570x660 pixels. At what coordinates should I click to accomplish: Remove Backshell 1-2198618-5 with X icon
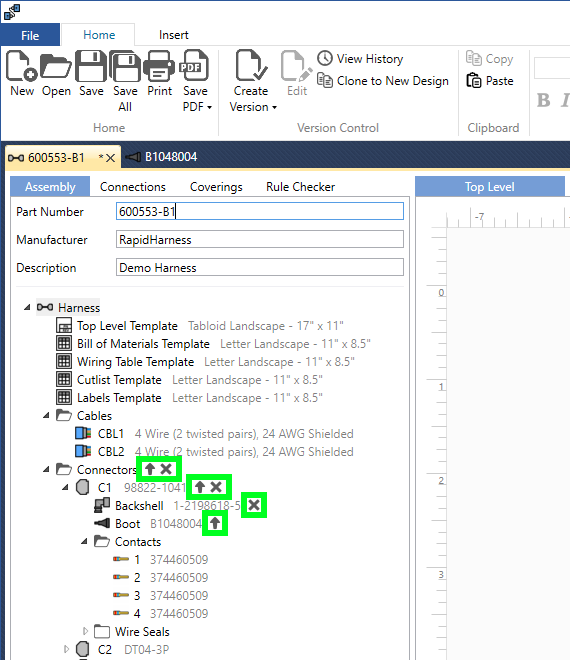[x=254, y=505]
